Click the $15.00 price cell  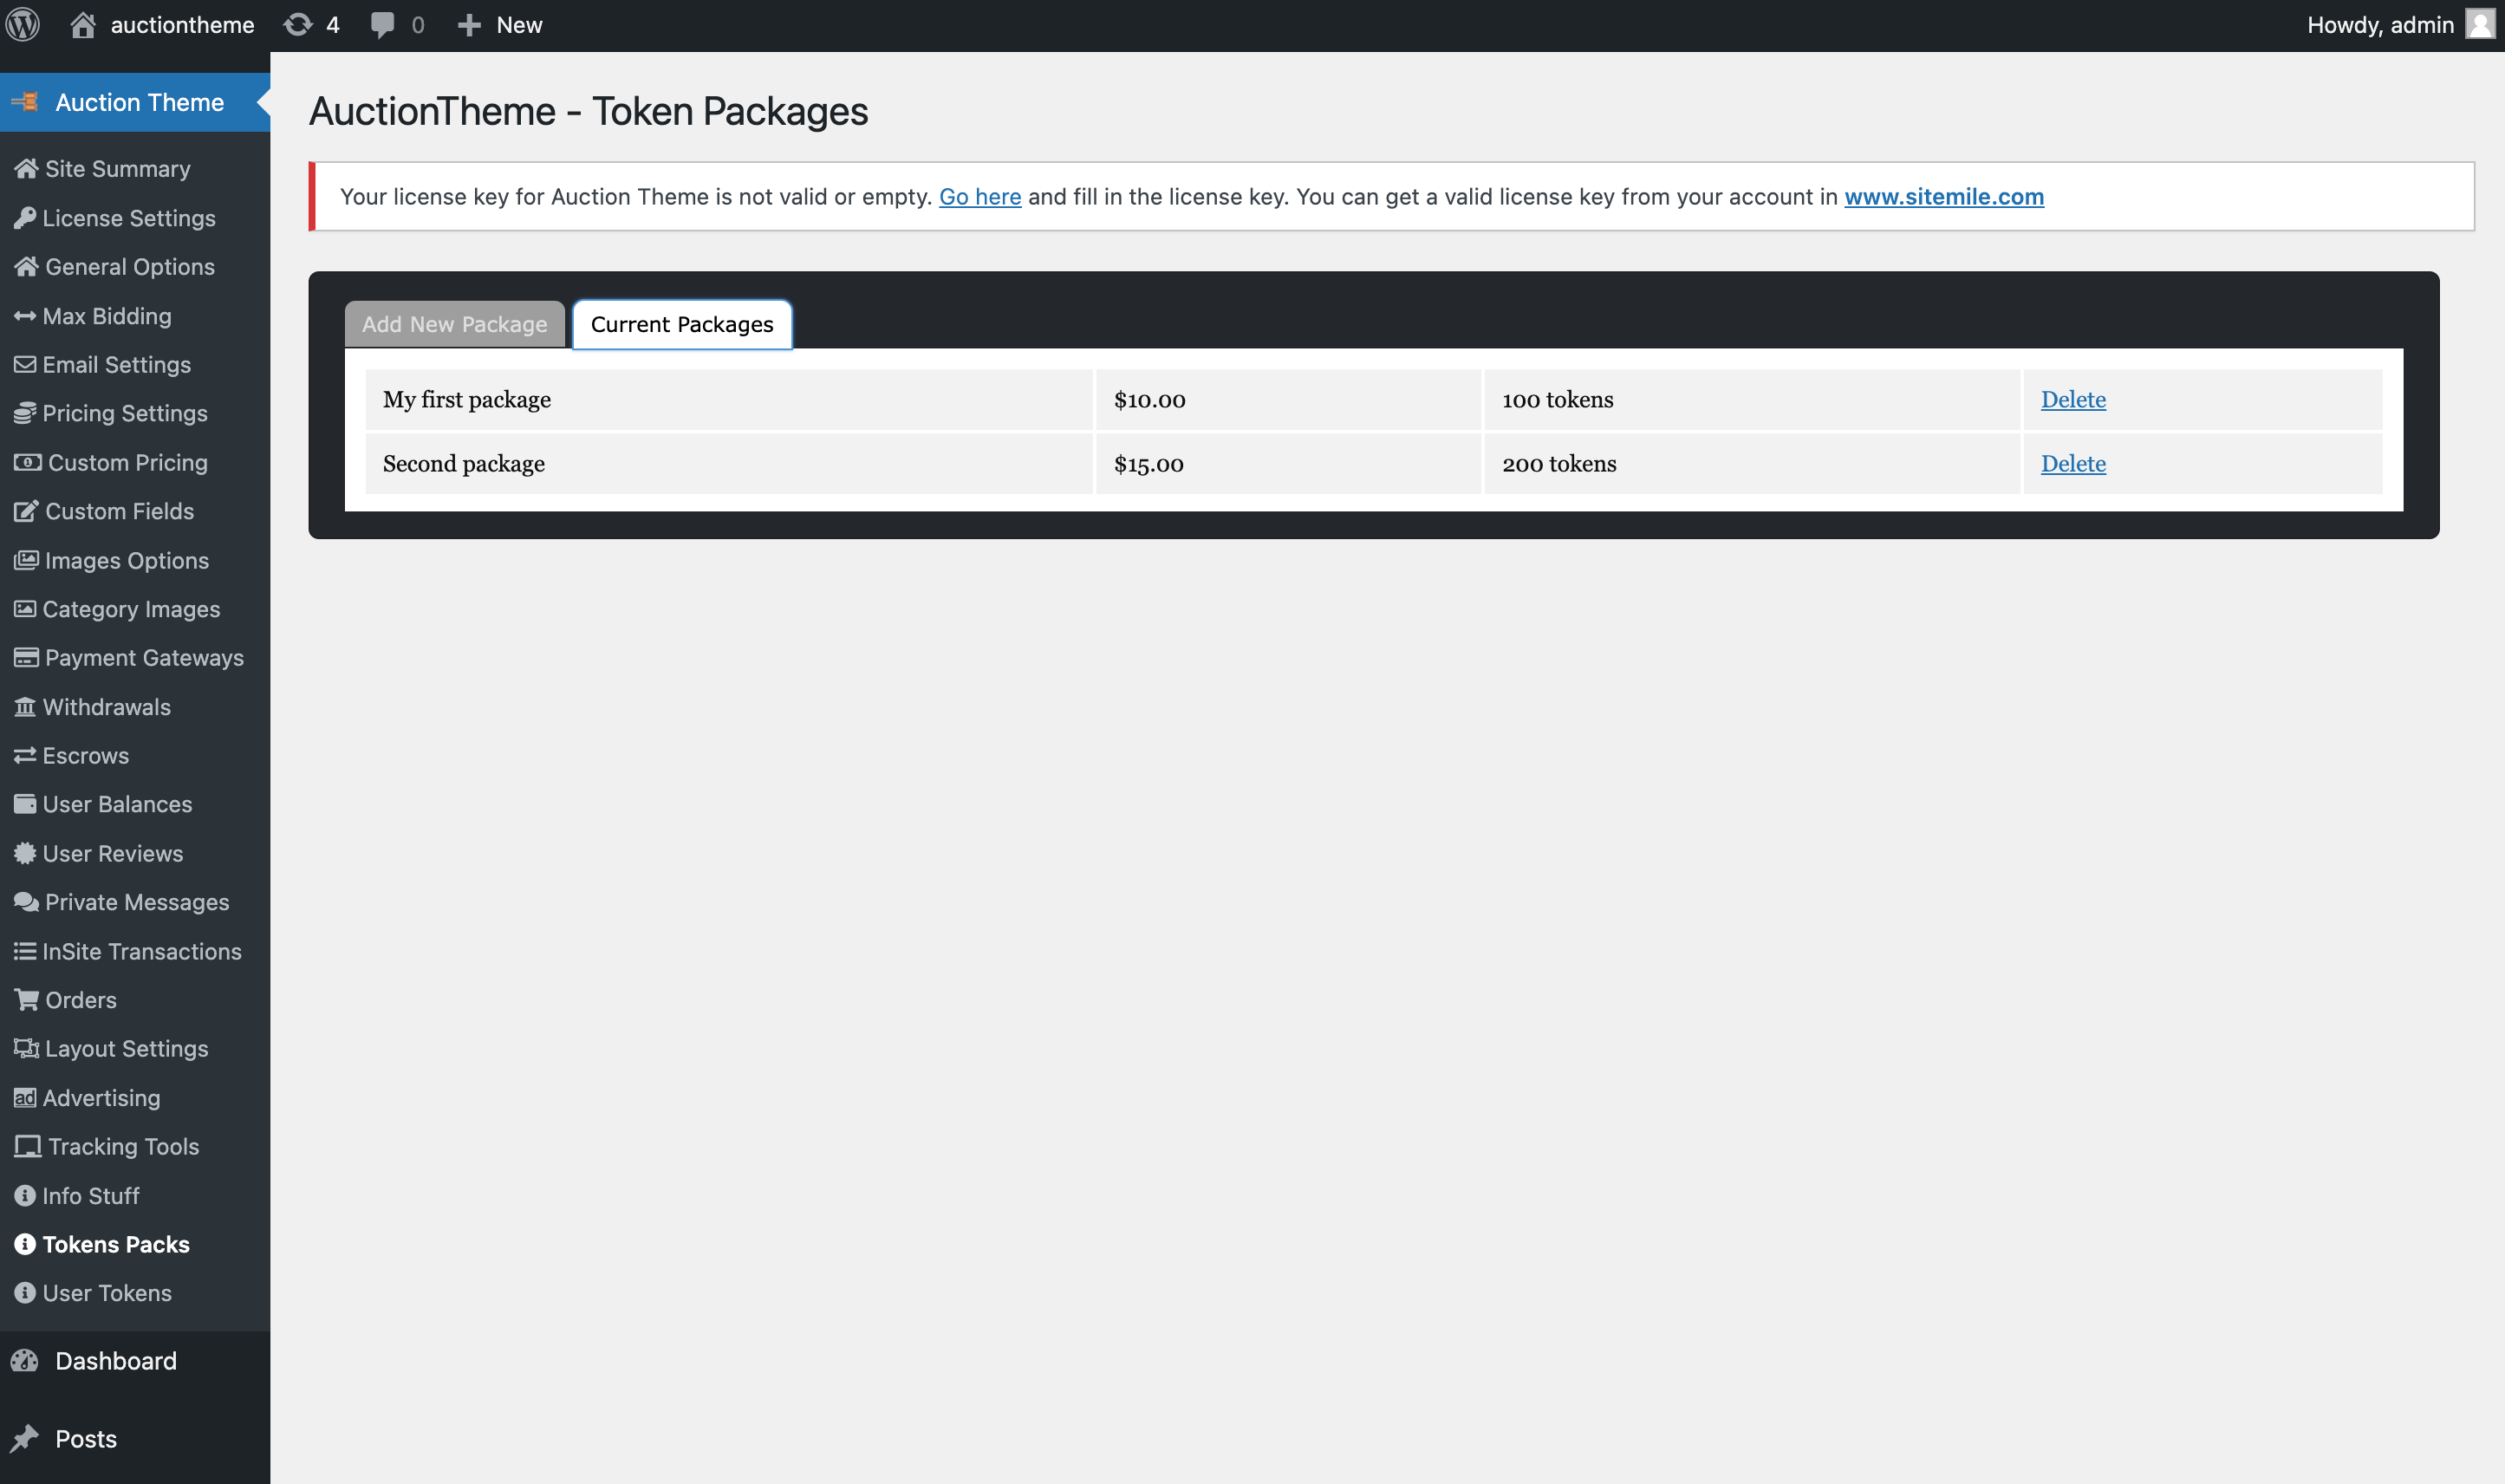pos(1288,463)
